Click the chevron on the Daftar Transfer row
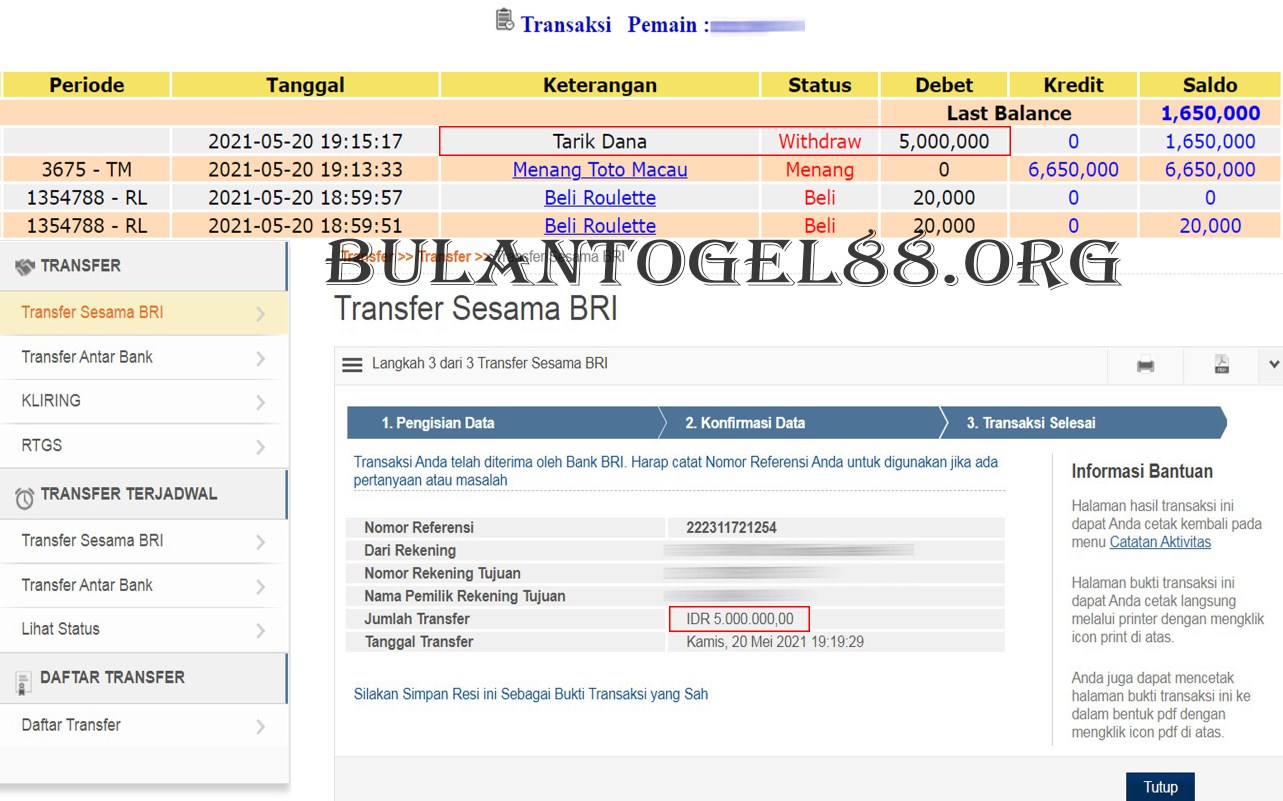Image resolution: width=1283 pixels, height=801 pixels. 260,727
